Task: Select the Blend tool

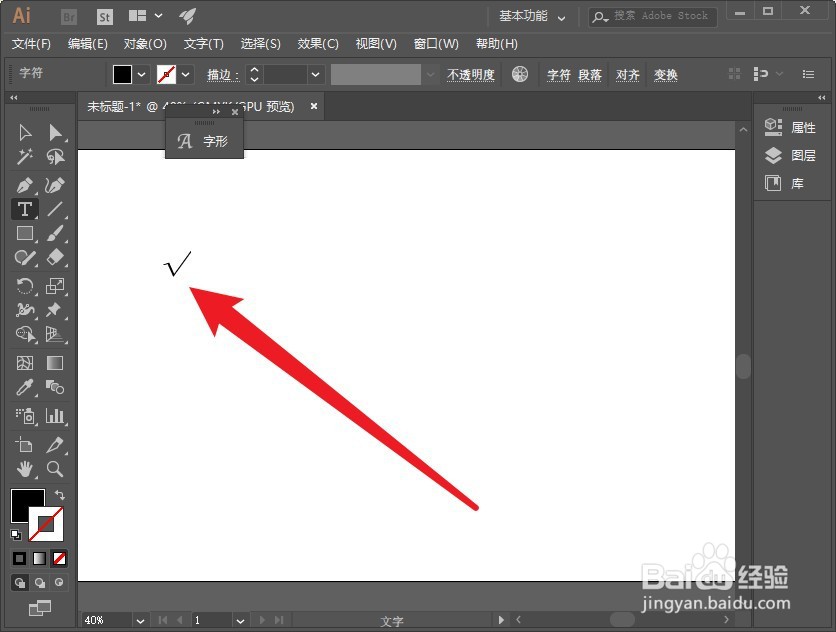Action: (55, 387)
